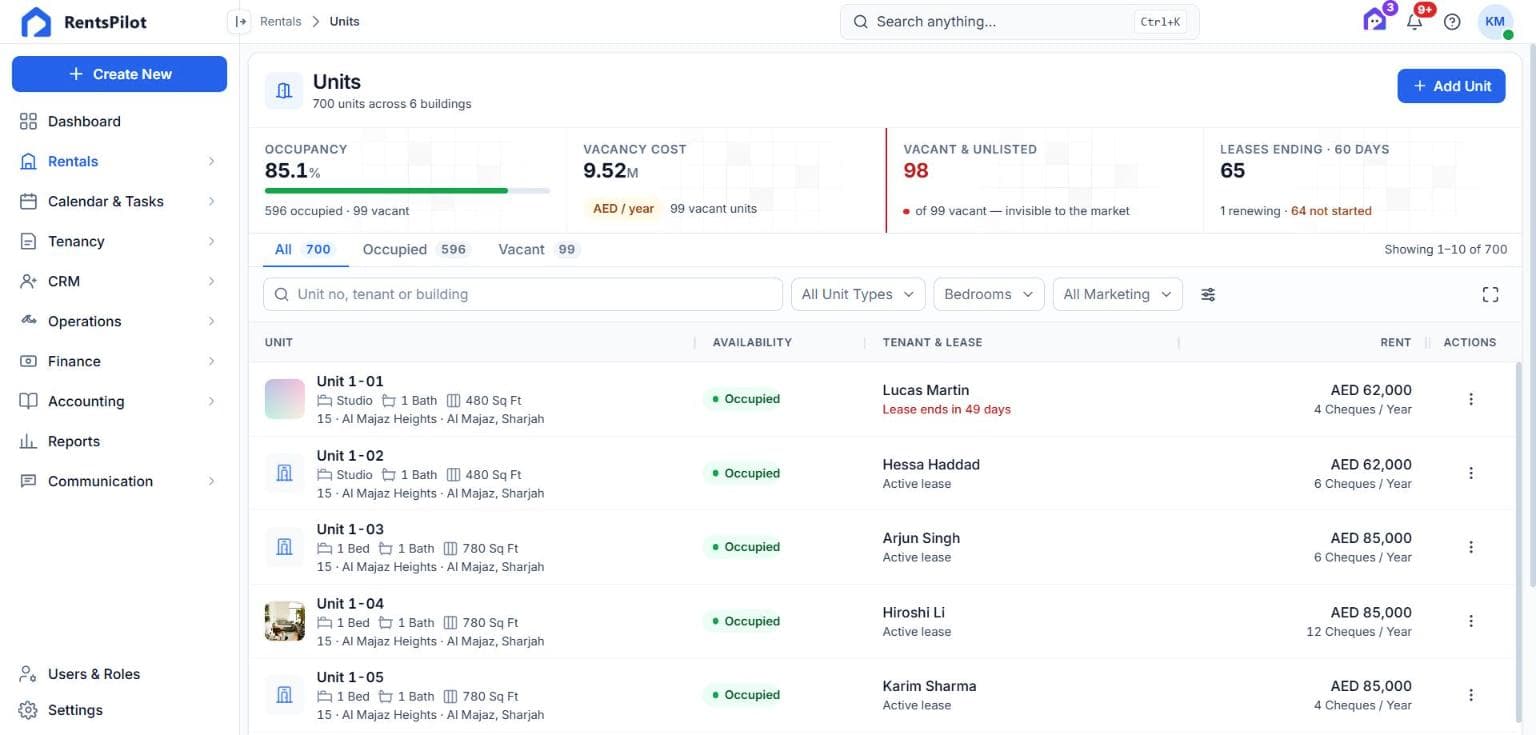Switch to the All 700 tab
1536x735 pixels.
click(304, 249)
